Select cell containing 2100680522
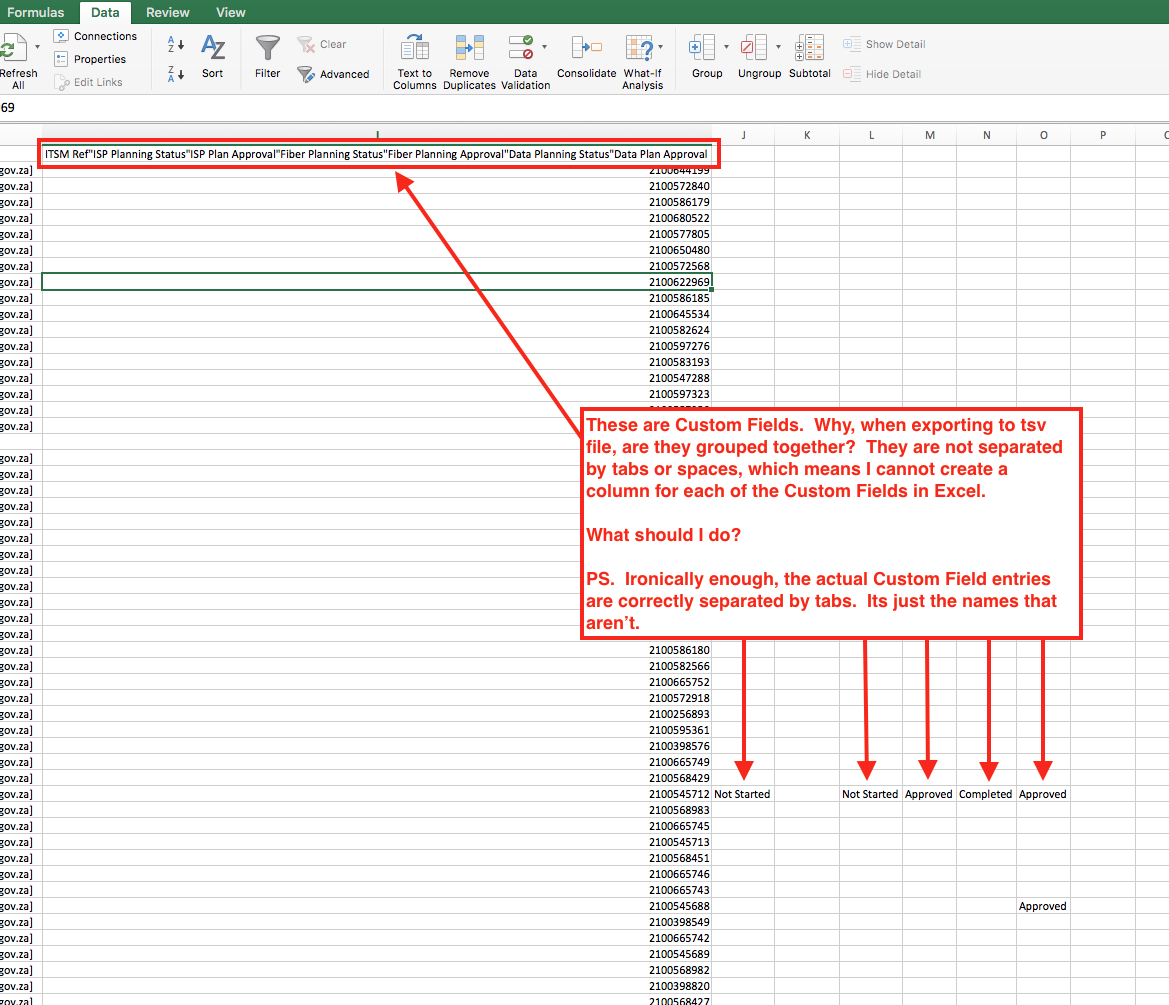 (377, 218)
